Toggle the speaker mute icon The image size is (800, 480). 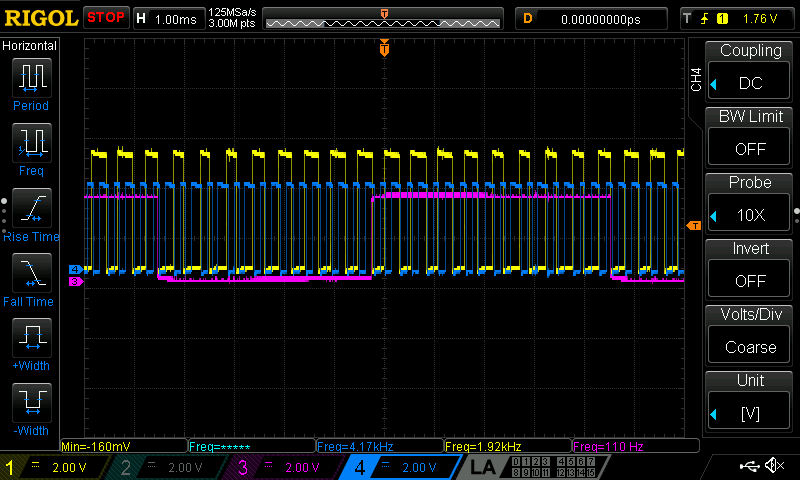click(773, 466)
